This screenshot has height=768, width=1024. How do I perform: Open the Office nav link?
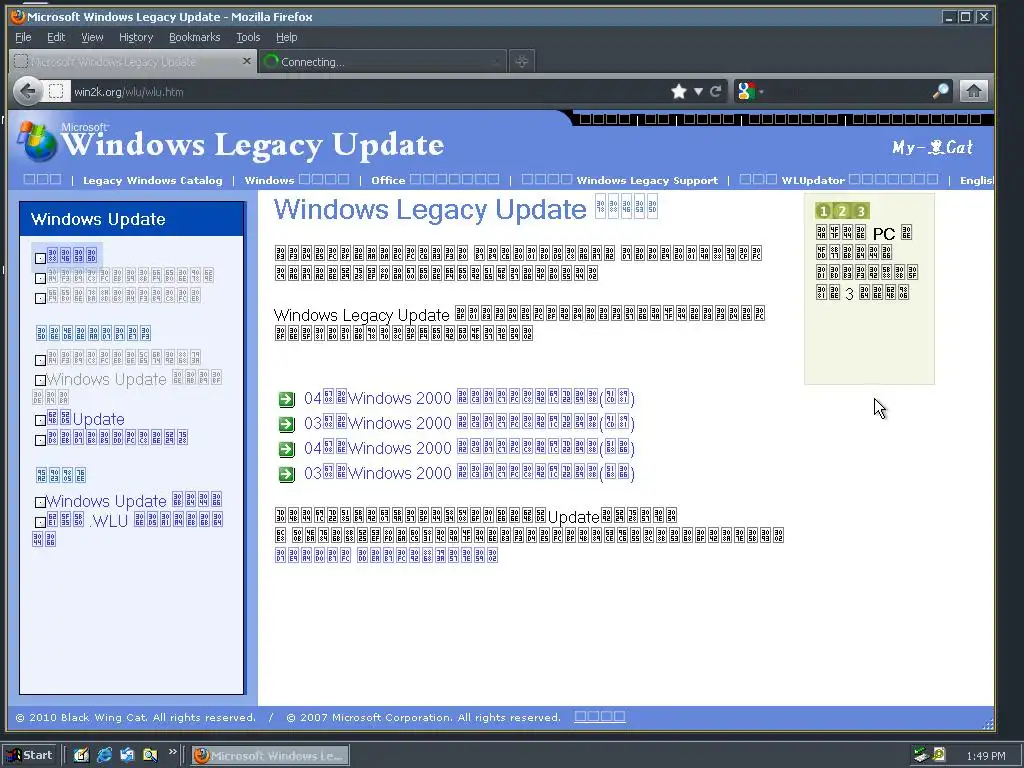coord(435,180)
